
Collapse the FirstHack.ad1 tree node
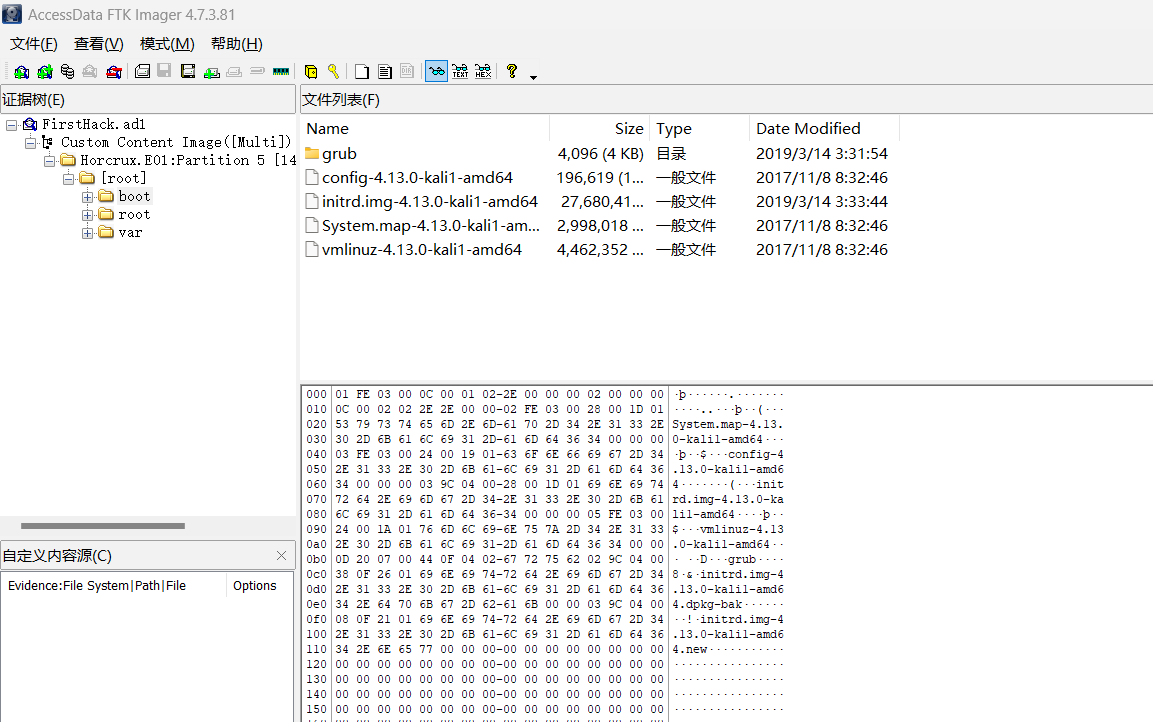[x=12, y=125]
